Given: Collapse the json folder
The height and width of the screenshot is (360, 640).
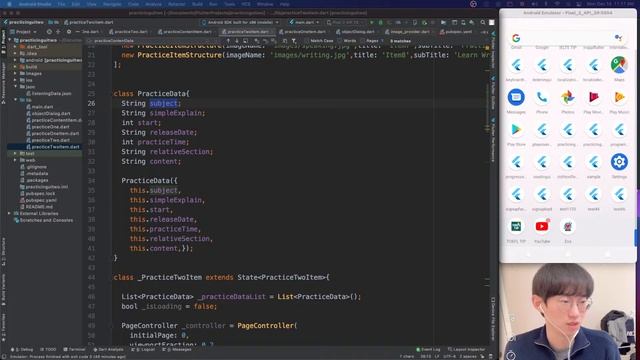Looking at the screenshot, I should [x=16, y=87].
